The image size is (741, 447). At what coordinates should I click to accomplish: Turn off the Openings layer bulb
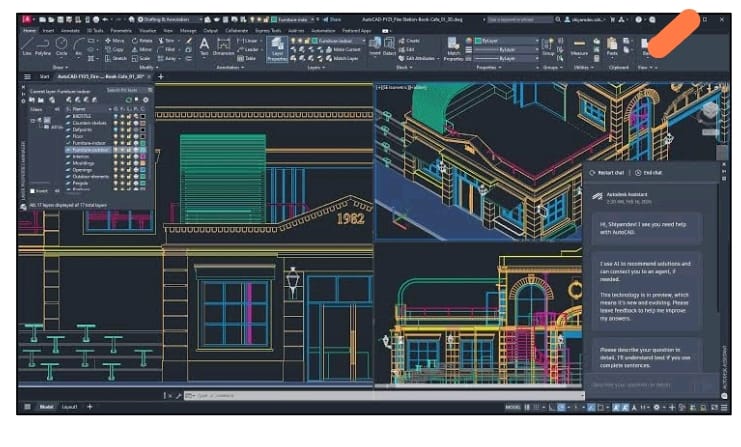pyautogui.click(x=117, y=170)
